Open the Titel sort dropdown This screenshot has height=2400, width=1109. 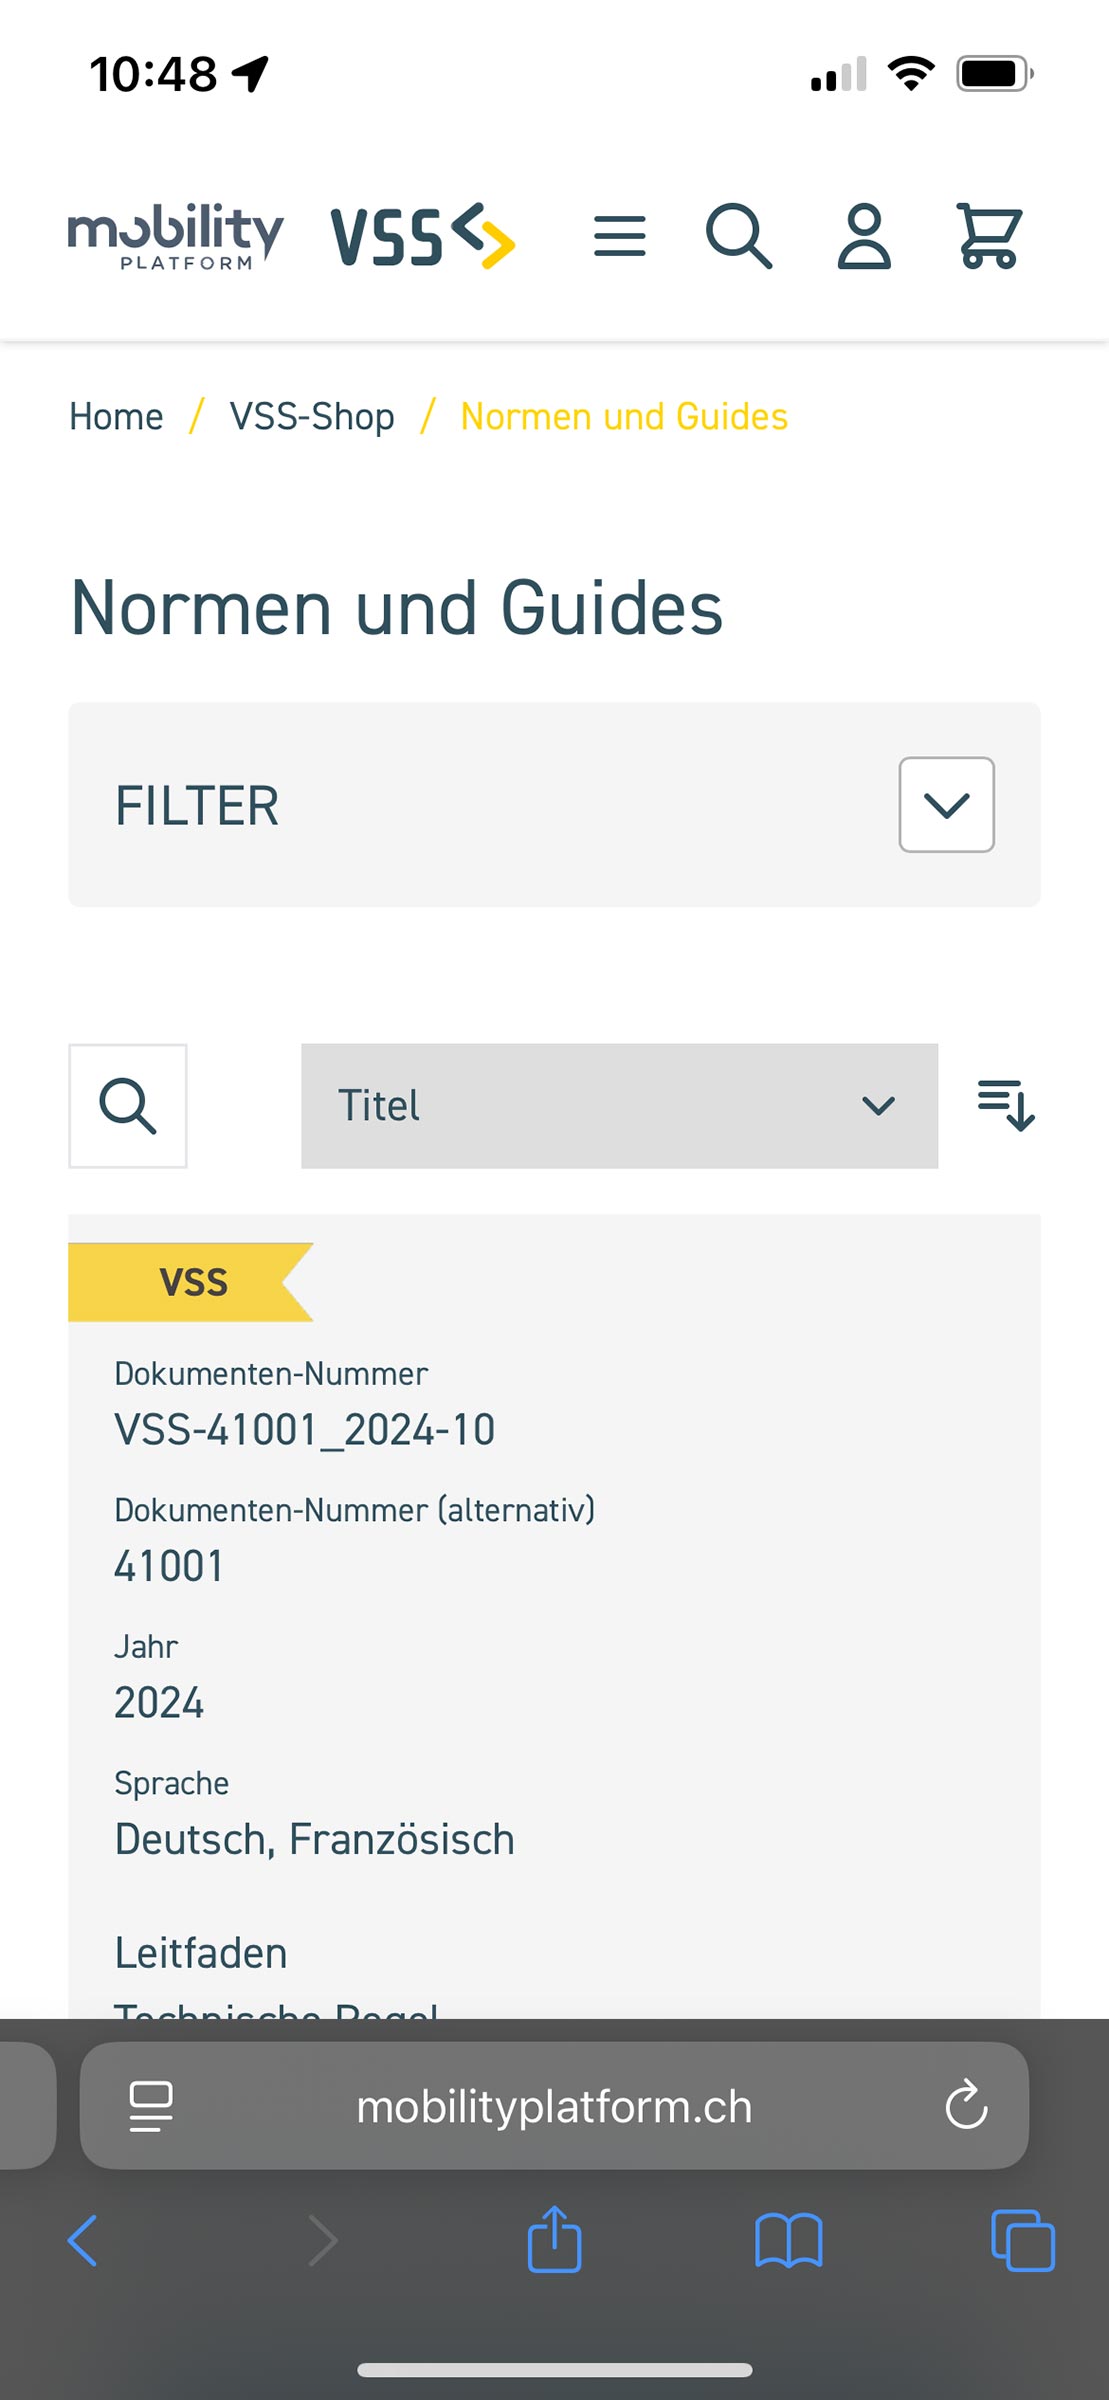click(619, 1106)
